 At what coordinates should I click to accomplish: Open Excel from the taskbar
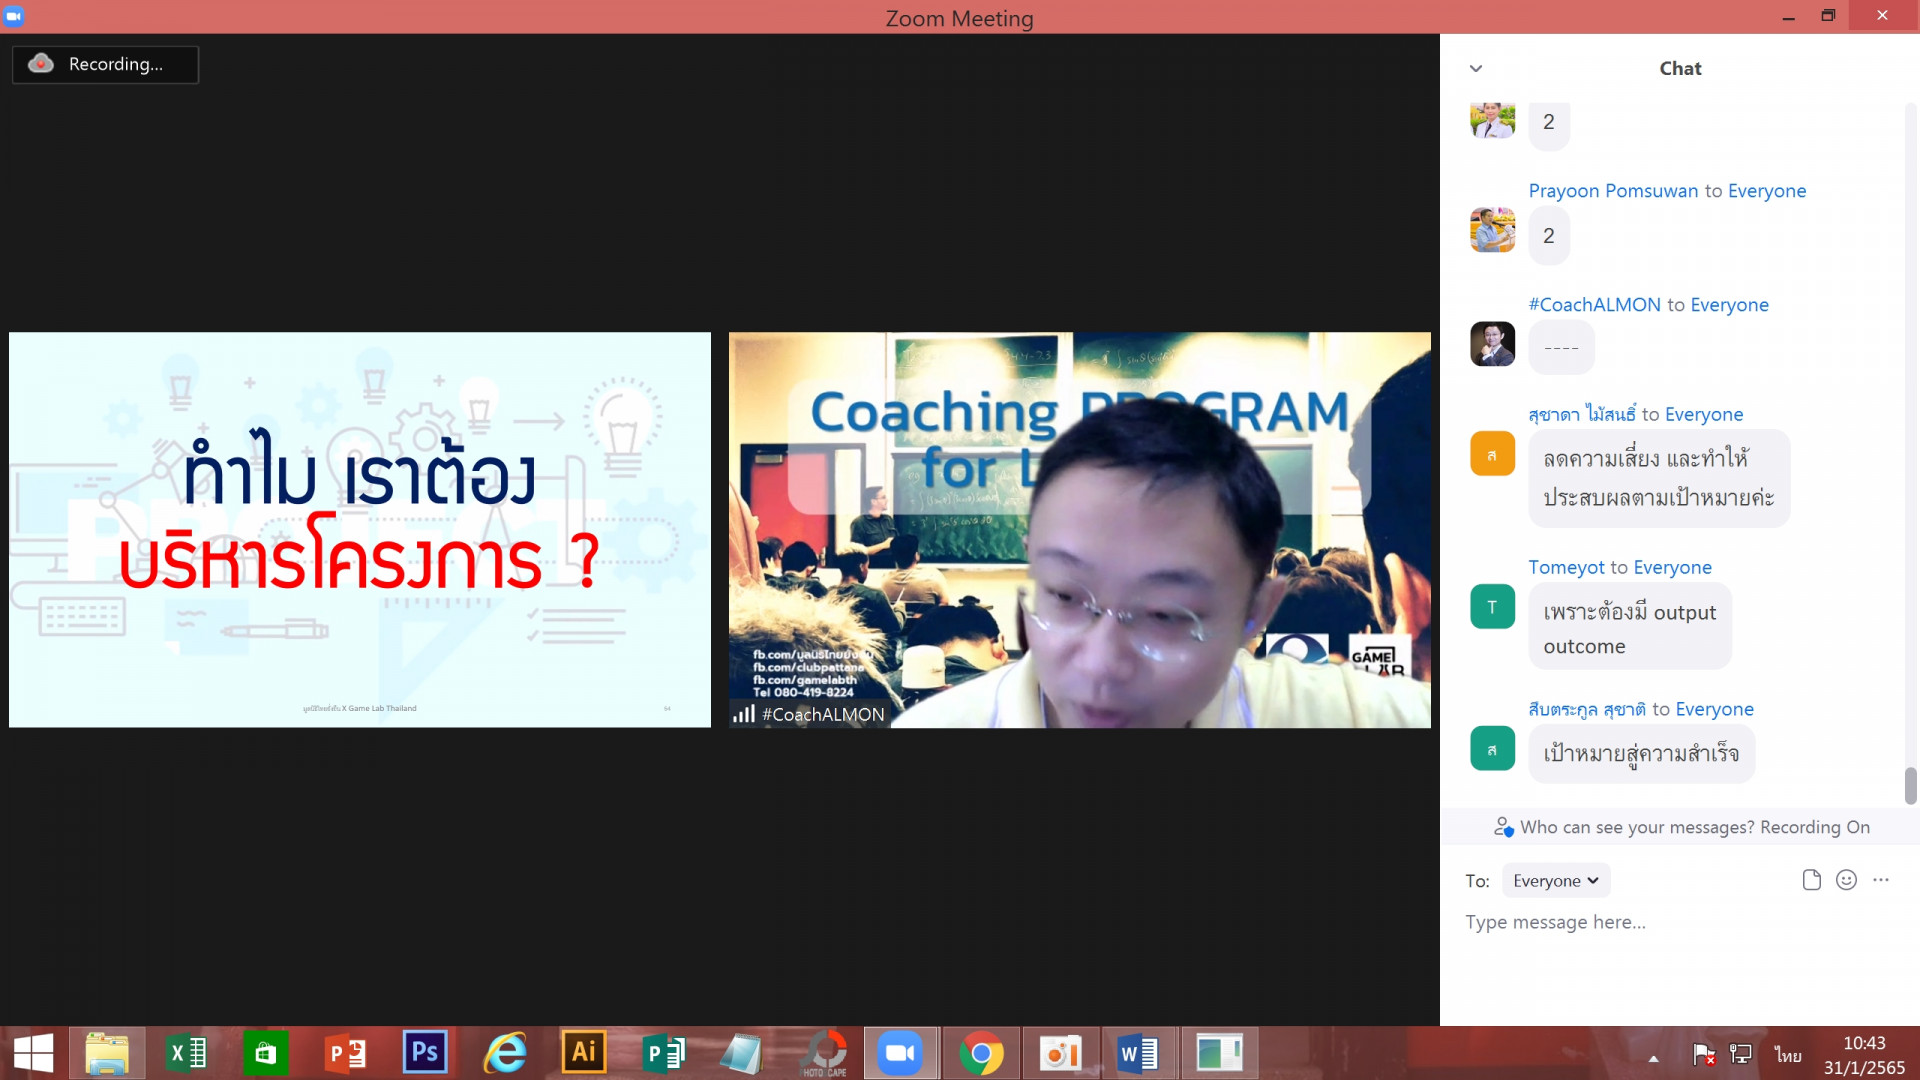click(x=187, y=1053)
